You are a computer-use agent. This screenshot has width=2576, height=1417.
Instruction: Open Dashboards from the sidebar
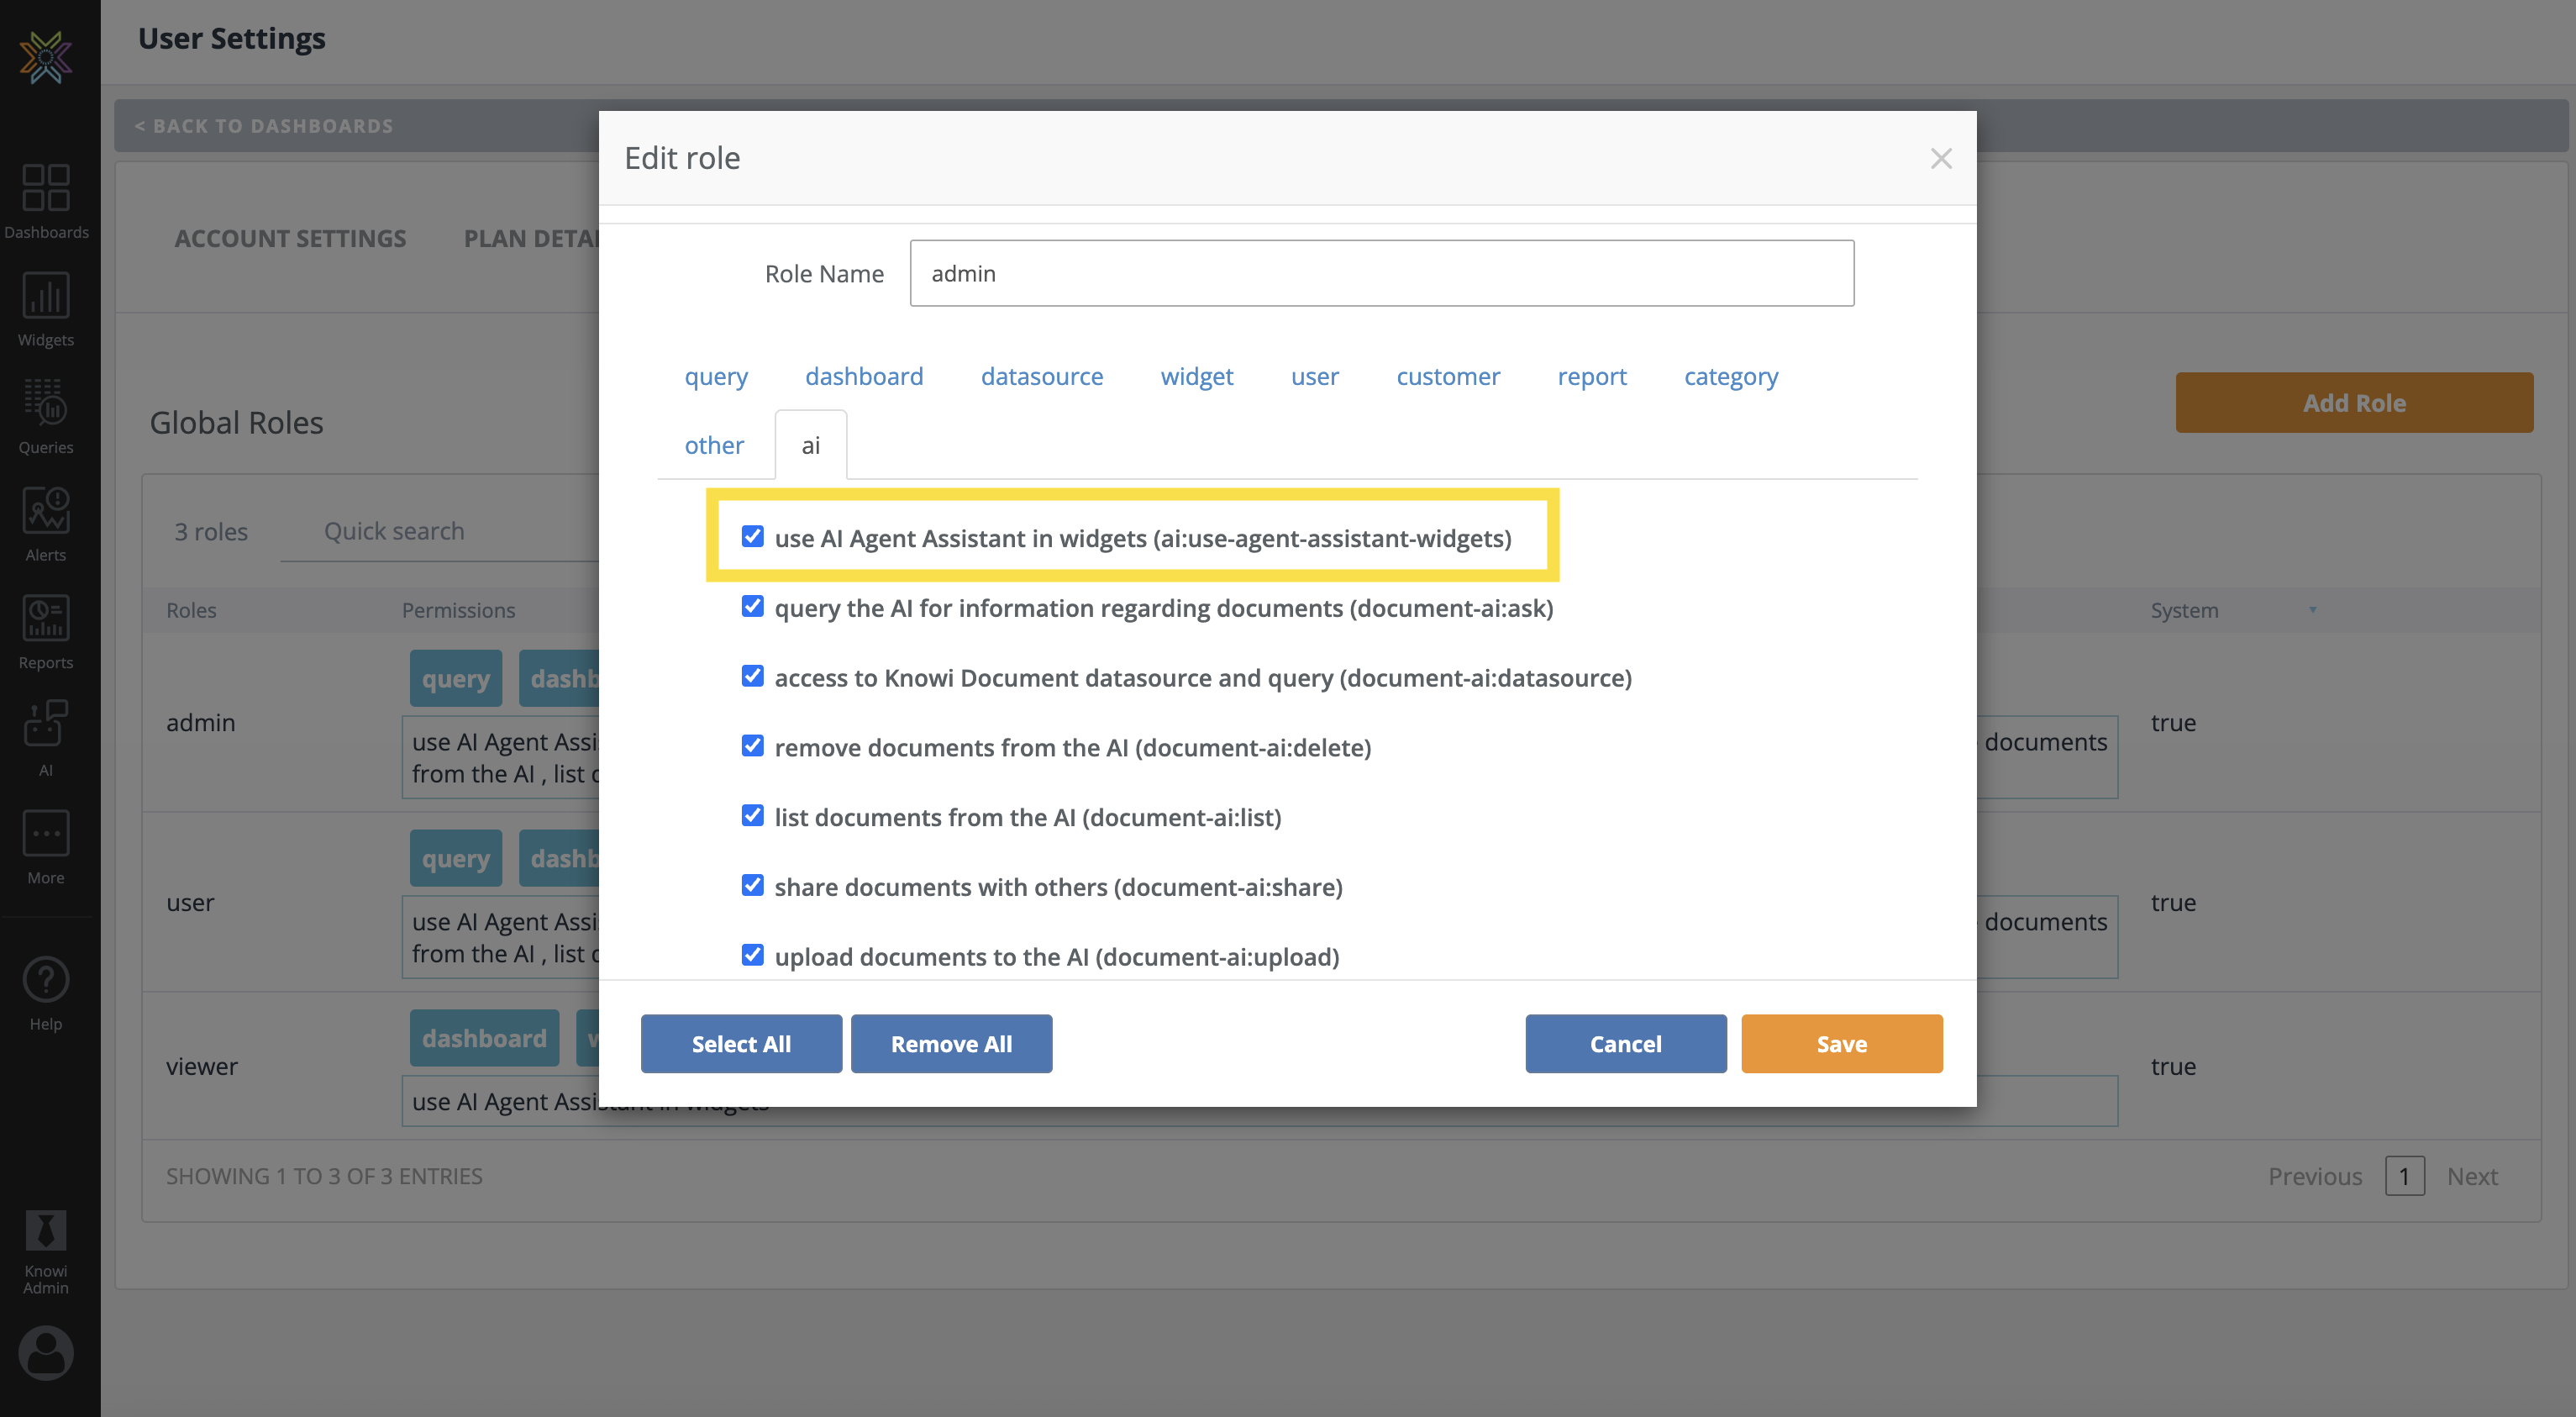click(x=46, y=201)
